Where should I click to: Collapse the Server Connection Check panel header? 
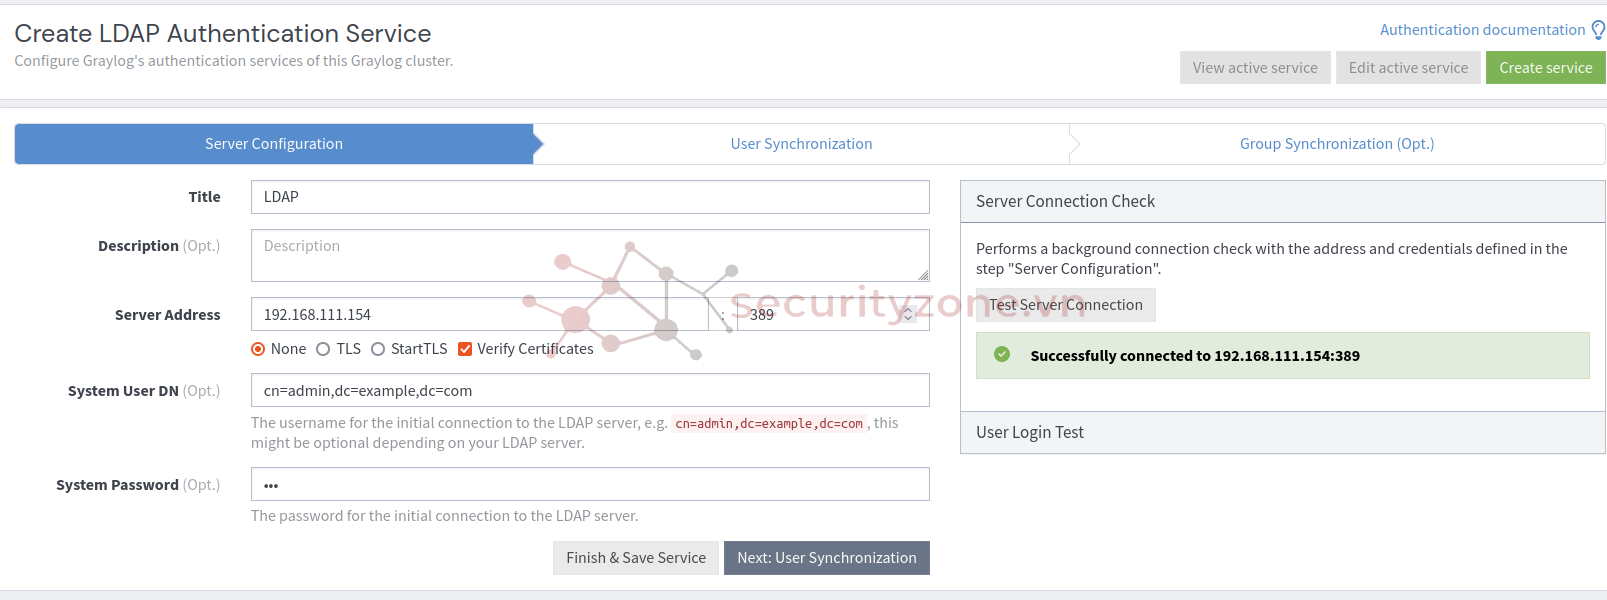tap(1283, 201)
